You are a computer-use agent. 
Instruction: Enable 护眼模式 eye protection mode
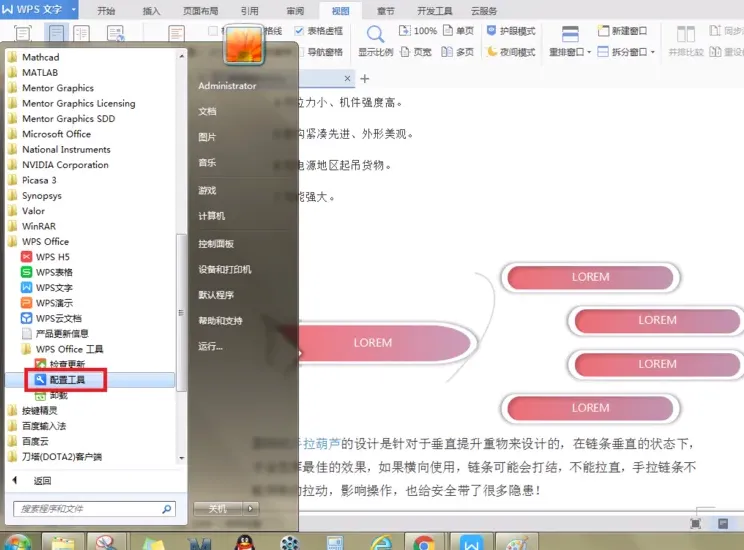(511, 31)
